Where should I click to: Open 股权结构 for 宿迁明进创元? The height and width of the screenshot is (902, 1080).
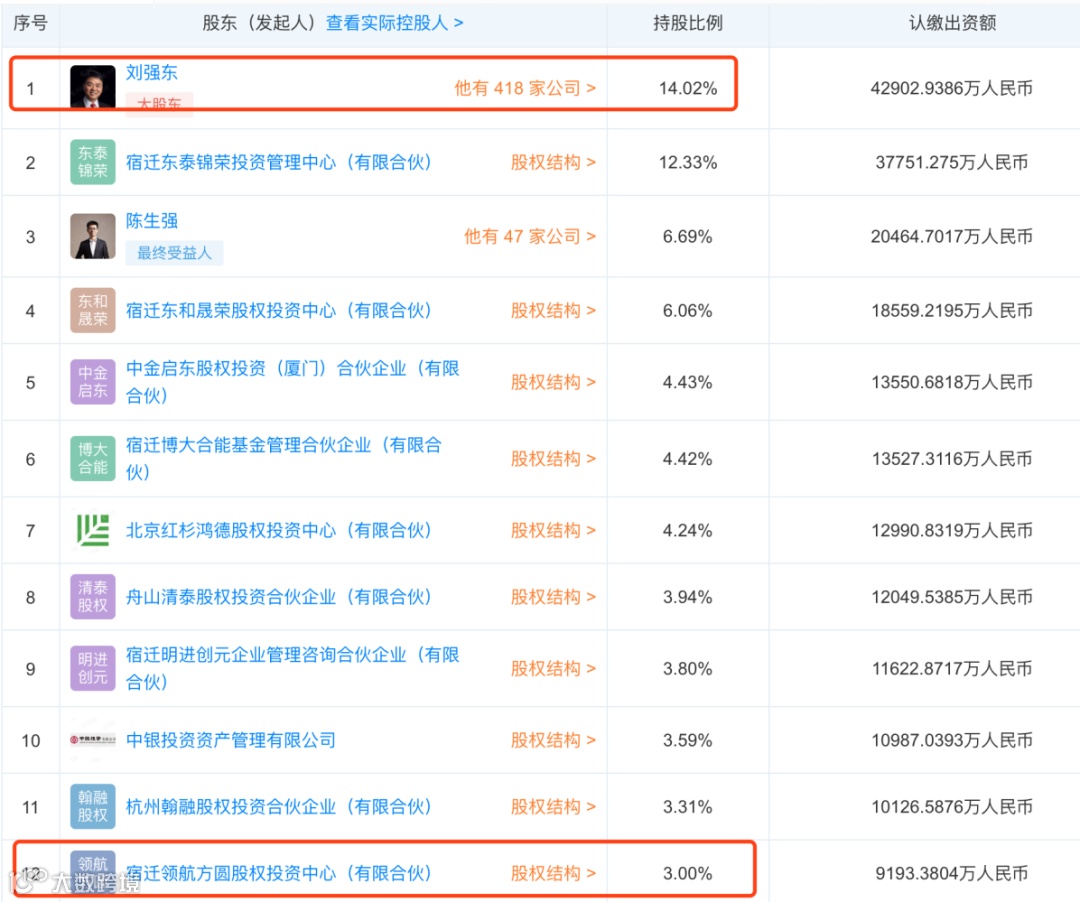(553, 669)
